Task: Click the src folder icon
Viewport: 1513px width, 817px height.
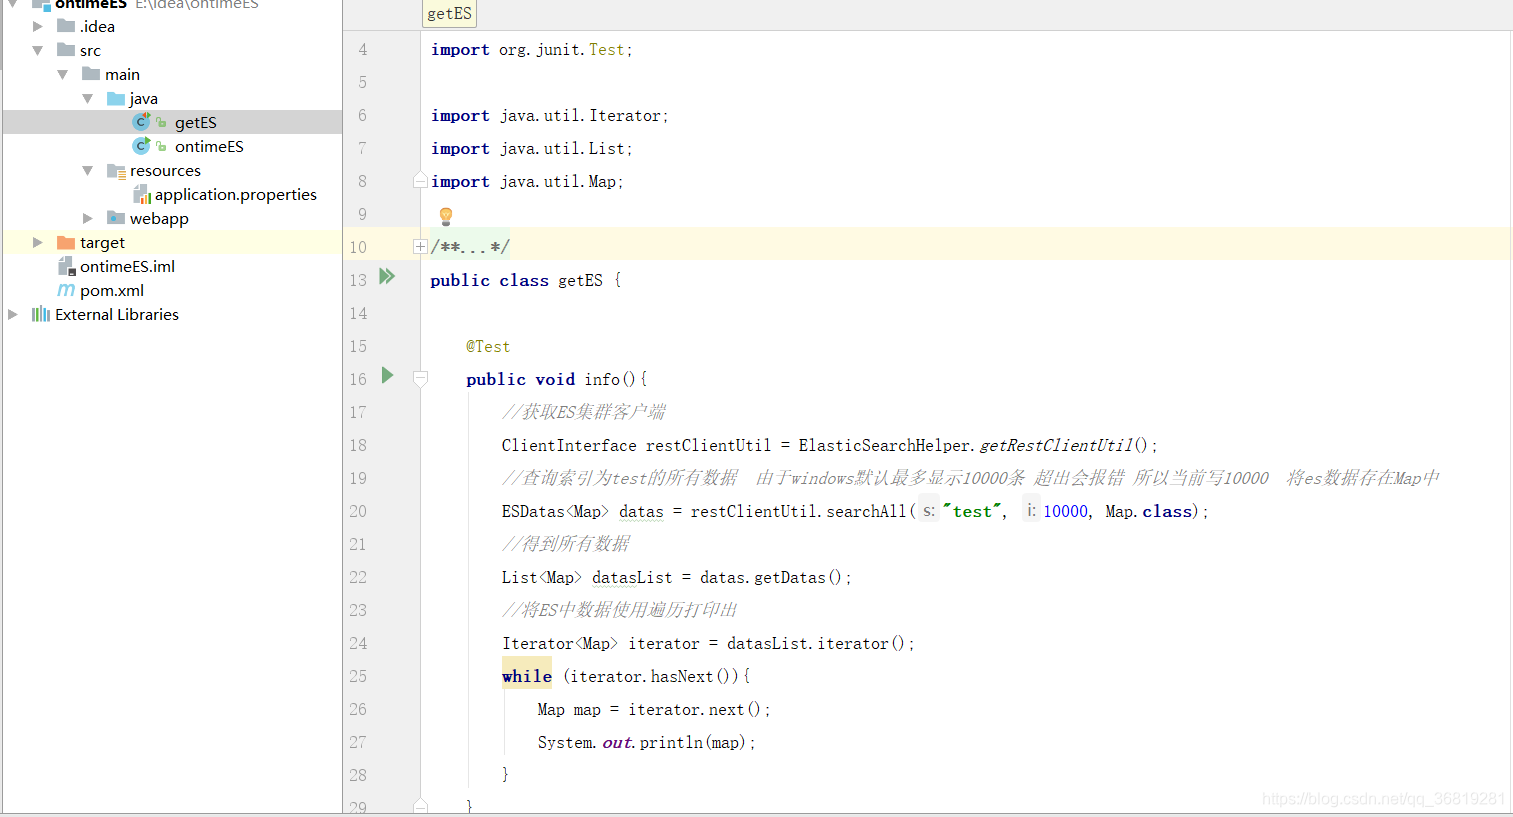Action: pyautogui.click(x=66, y=50)
